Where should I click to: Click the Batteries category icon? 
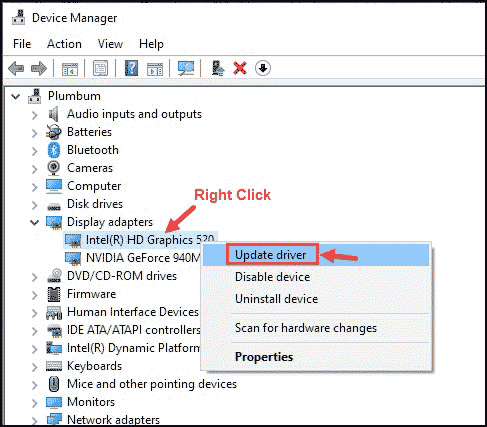[54, 132]
